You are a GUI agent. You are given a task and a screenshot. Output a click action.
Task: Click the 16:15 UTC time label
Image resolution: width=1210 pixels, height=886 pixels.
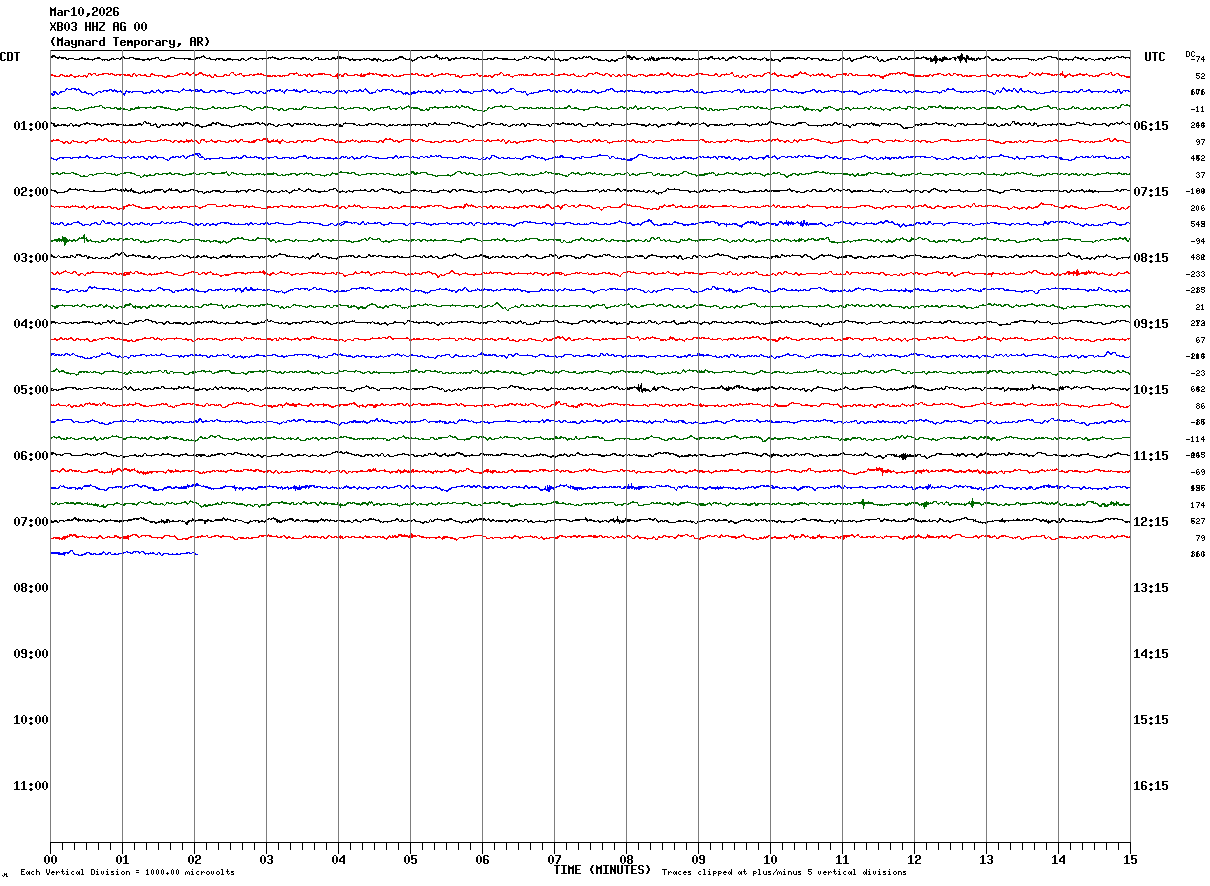click(1151, 786)
